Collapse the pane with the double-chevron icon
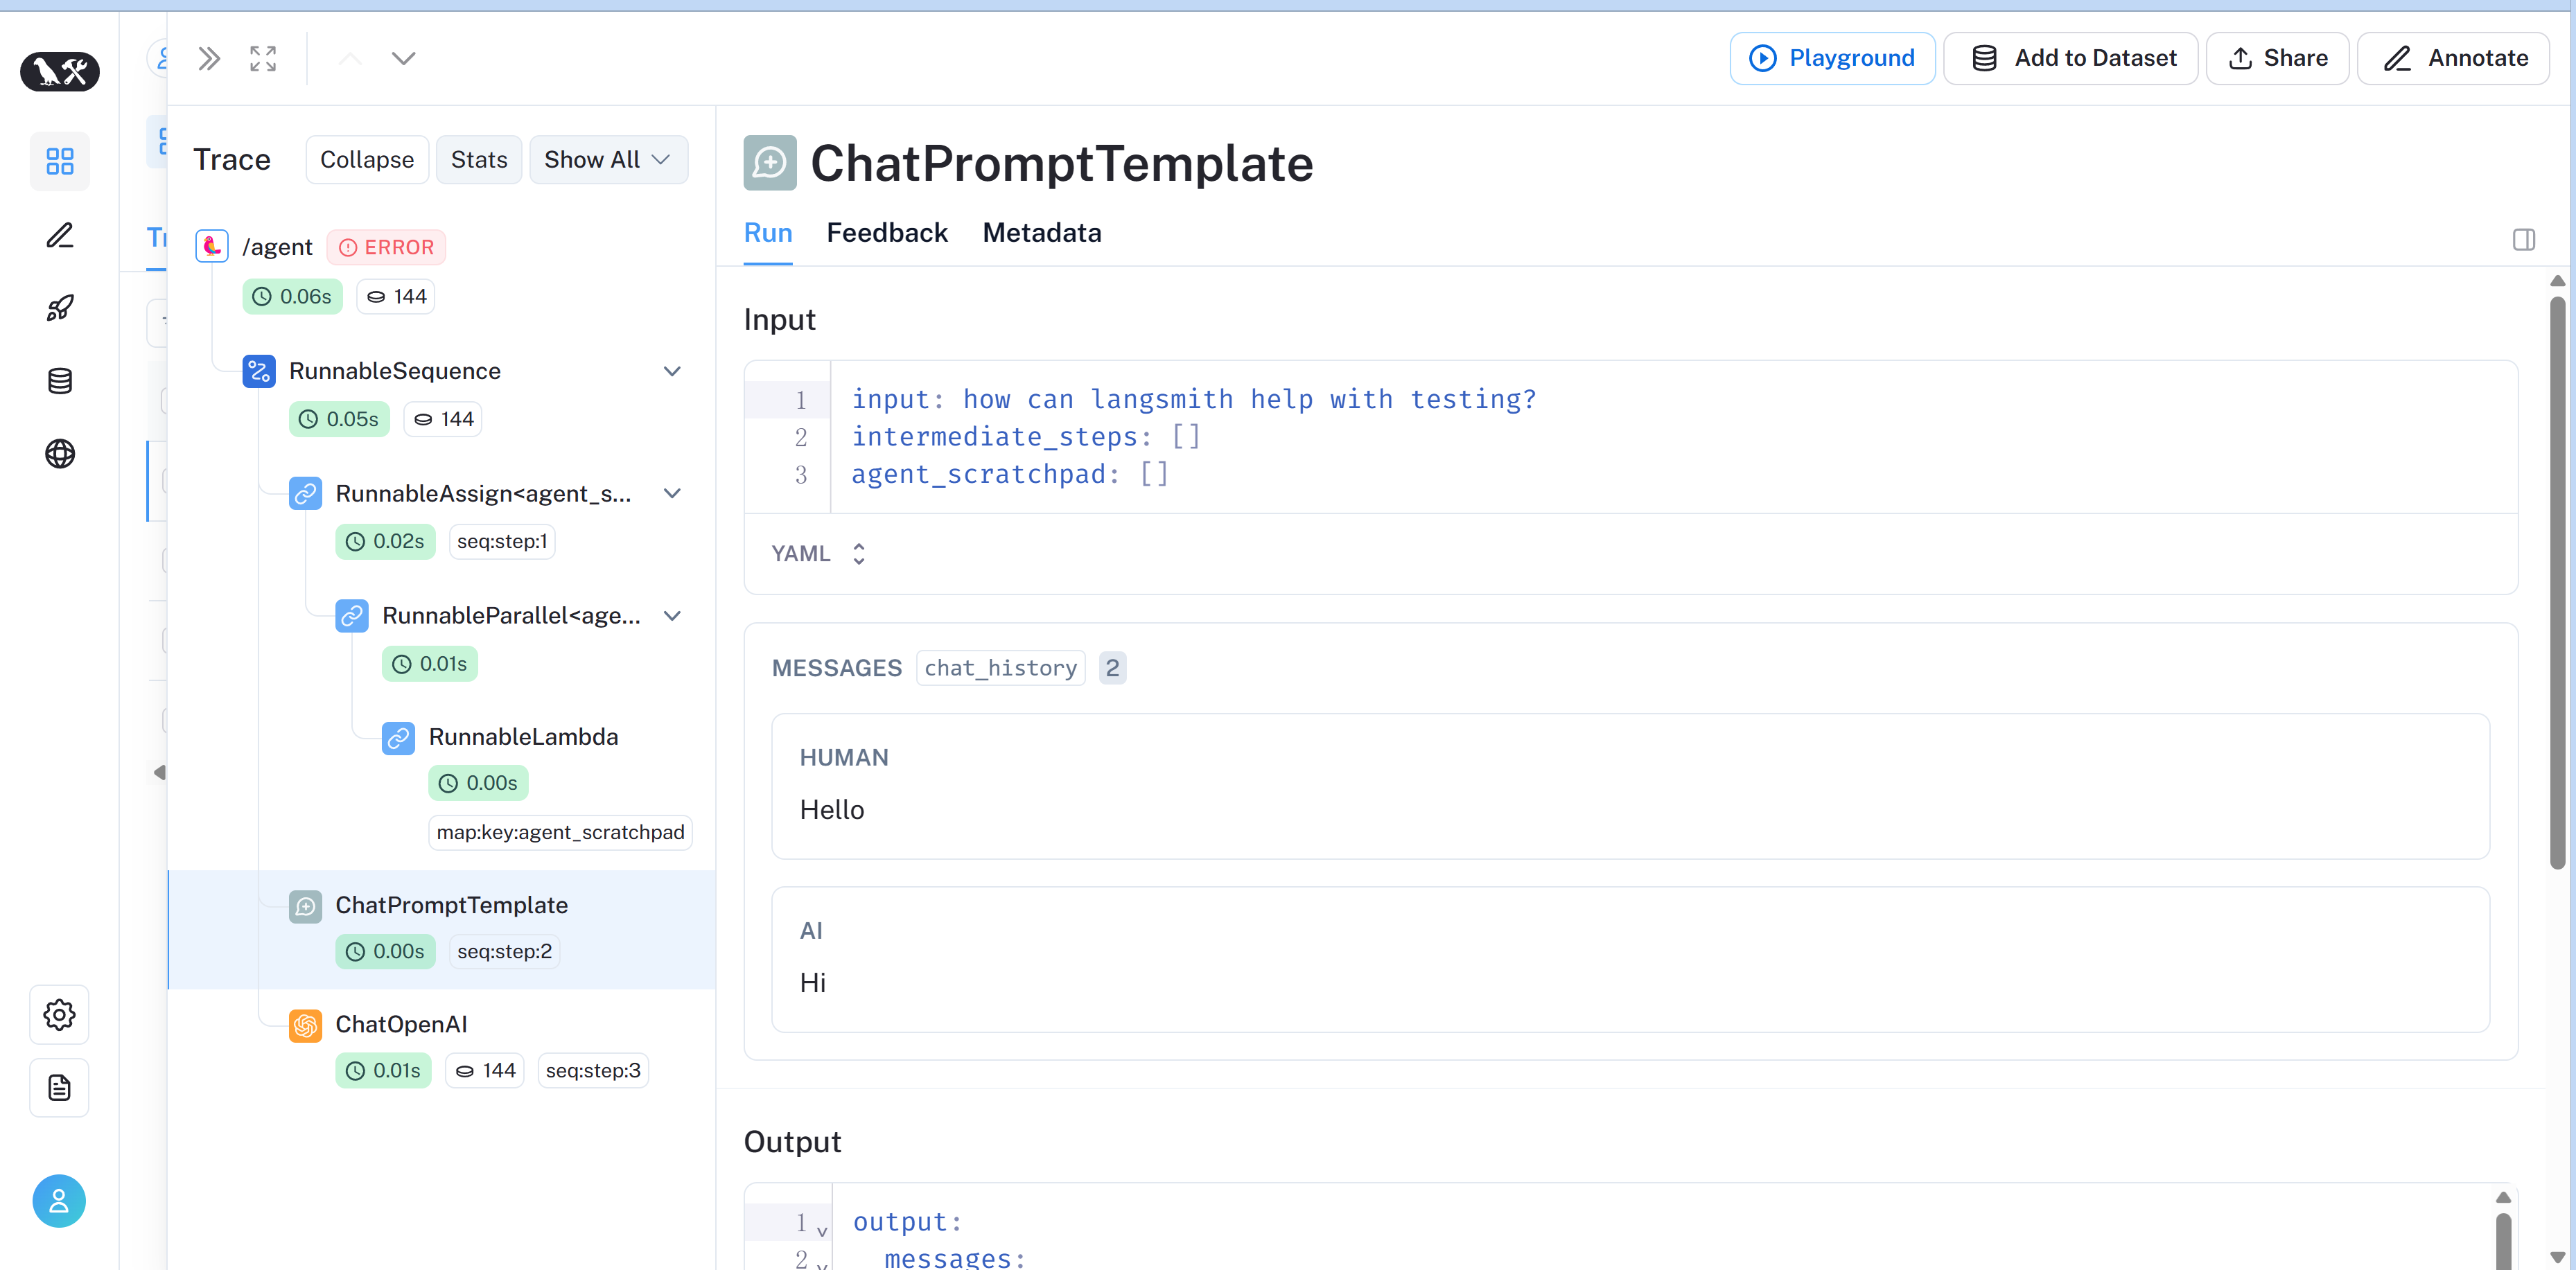The height and width of the screenshot is (1270, 2576). (209, 57)
